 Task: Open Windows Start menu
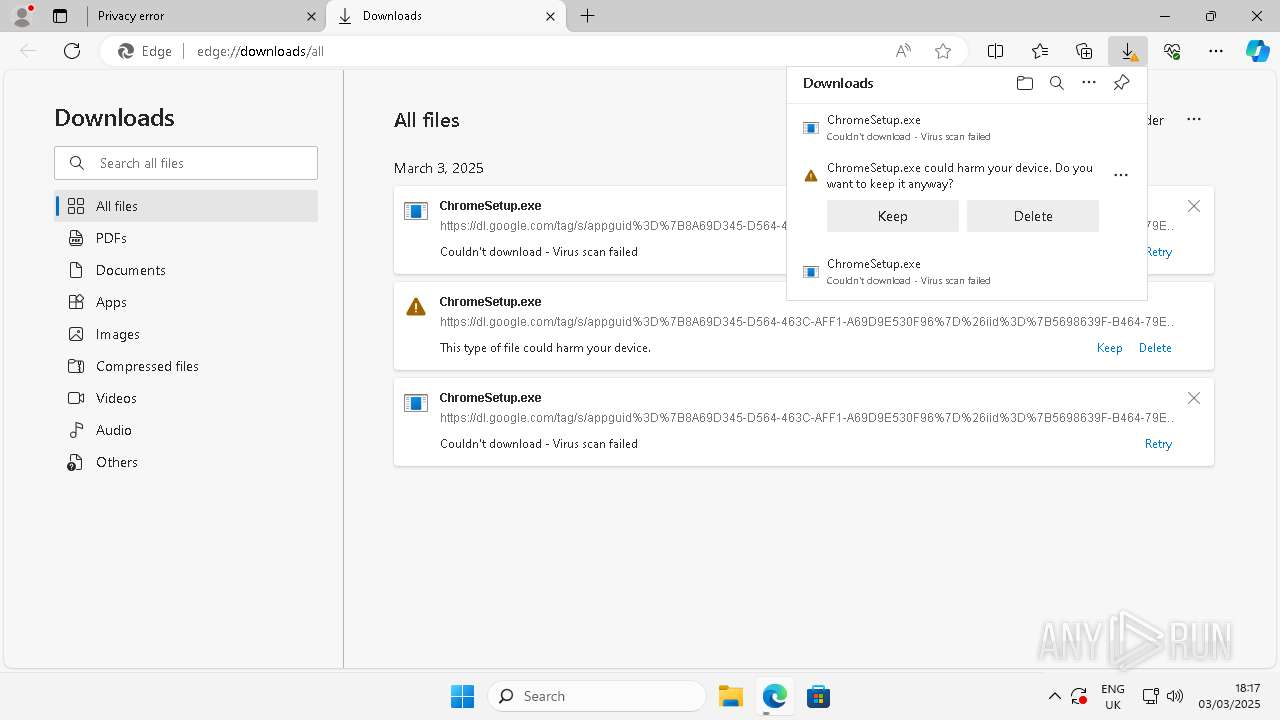(x=462, y=696)
